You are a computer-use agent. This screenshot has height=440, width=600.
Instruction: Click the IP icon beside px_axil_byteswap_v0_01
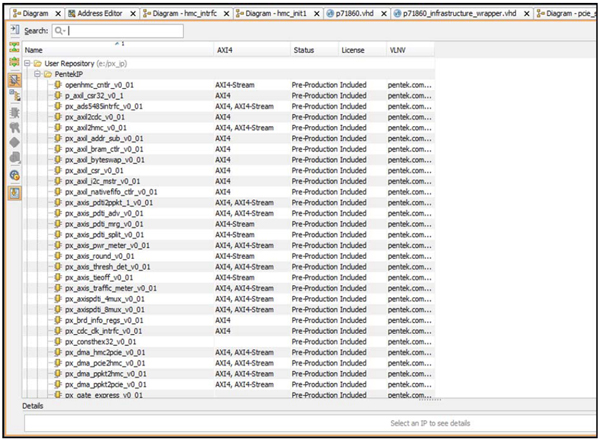coord(58,160)
